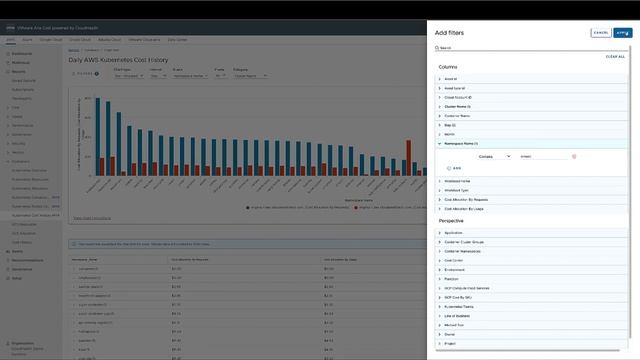
Task: Click the Governance sidebar icon
Action: tap(8, 269)
